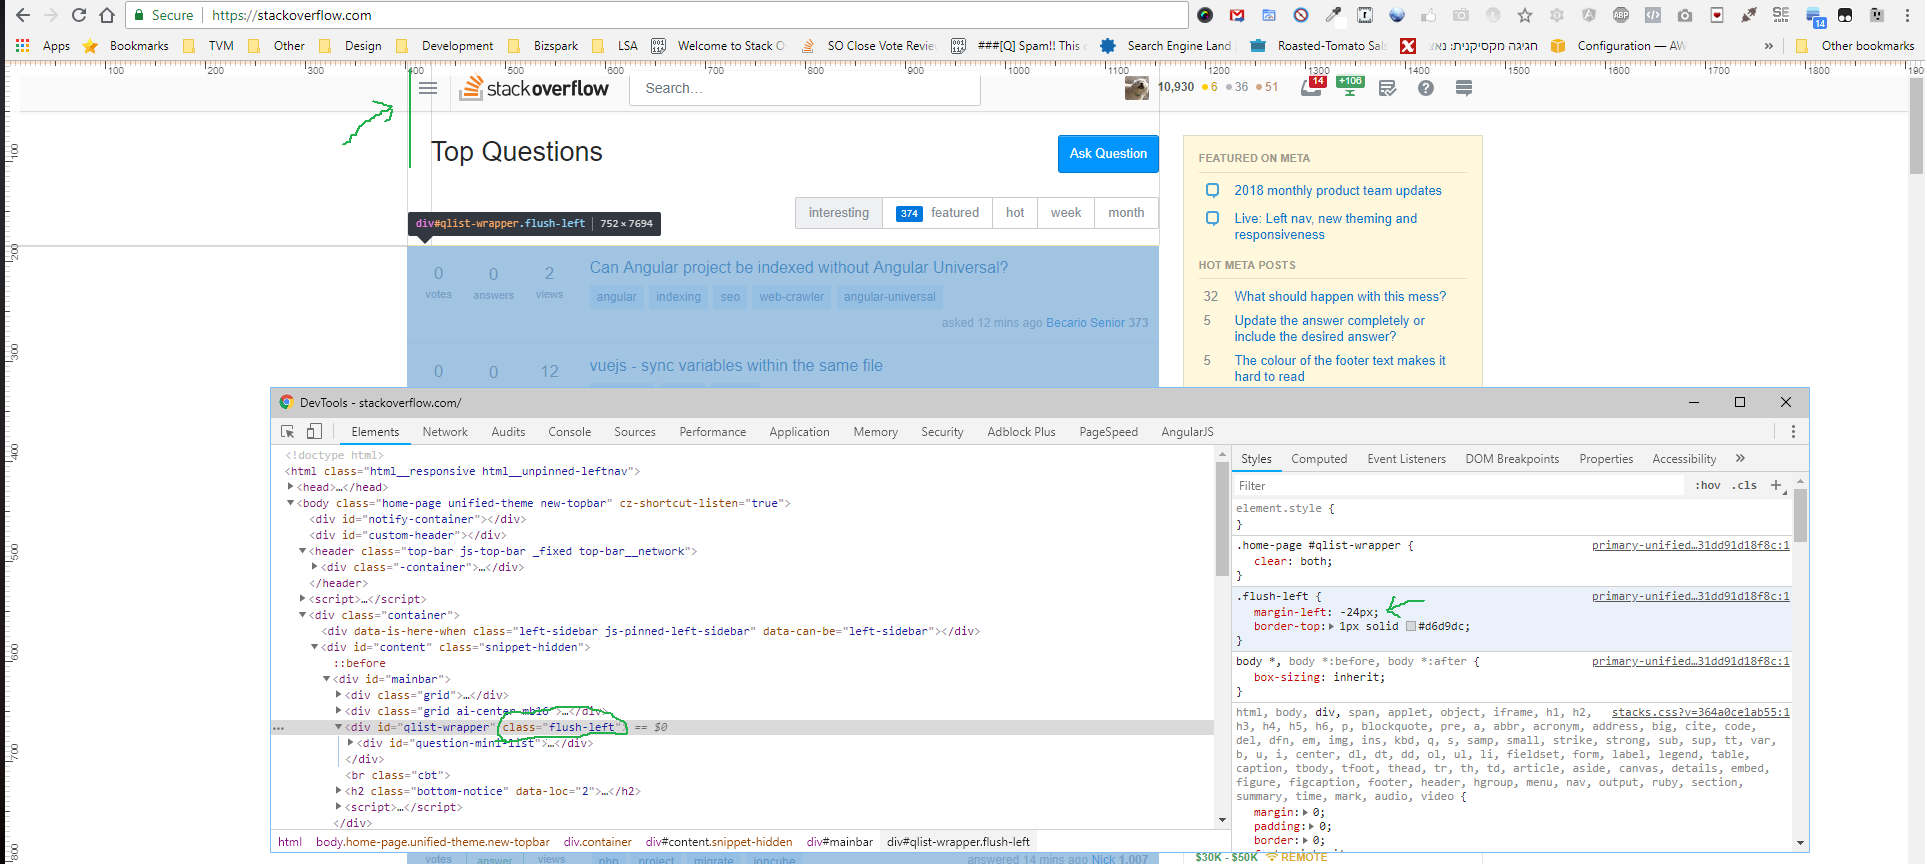Open the Sources tab in DevTools
This screenshot has width=1927, height=864.
(635, 432)
